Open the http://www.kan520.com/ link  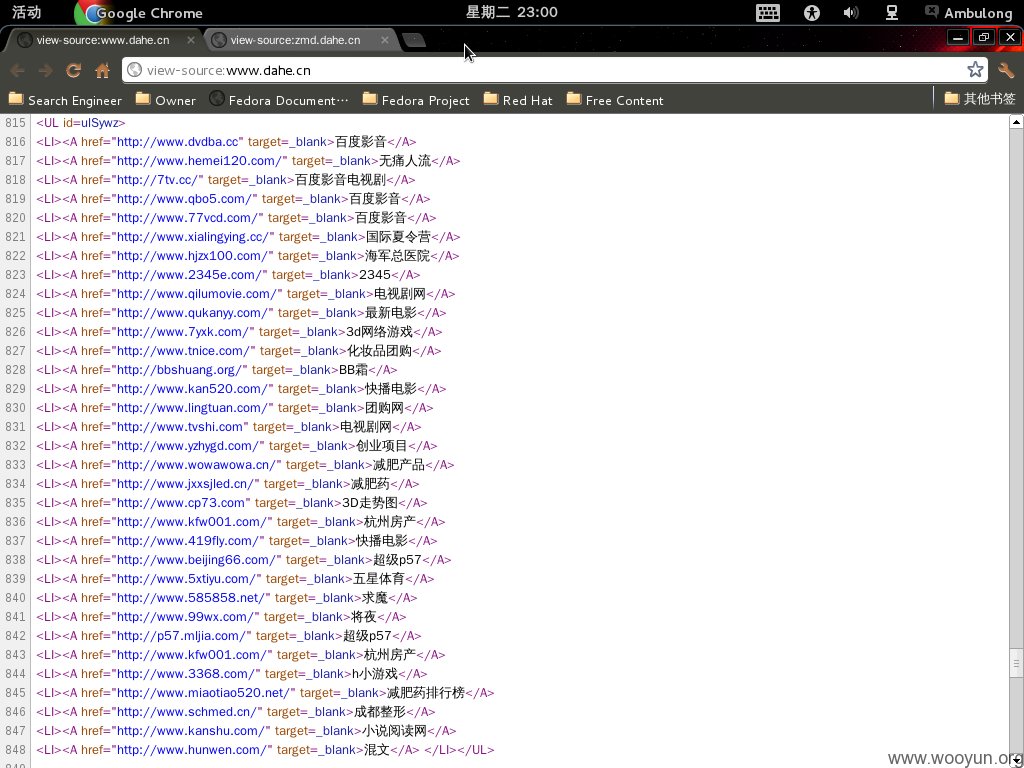[x=193, y=389]
